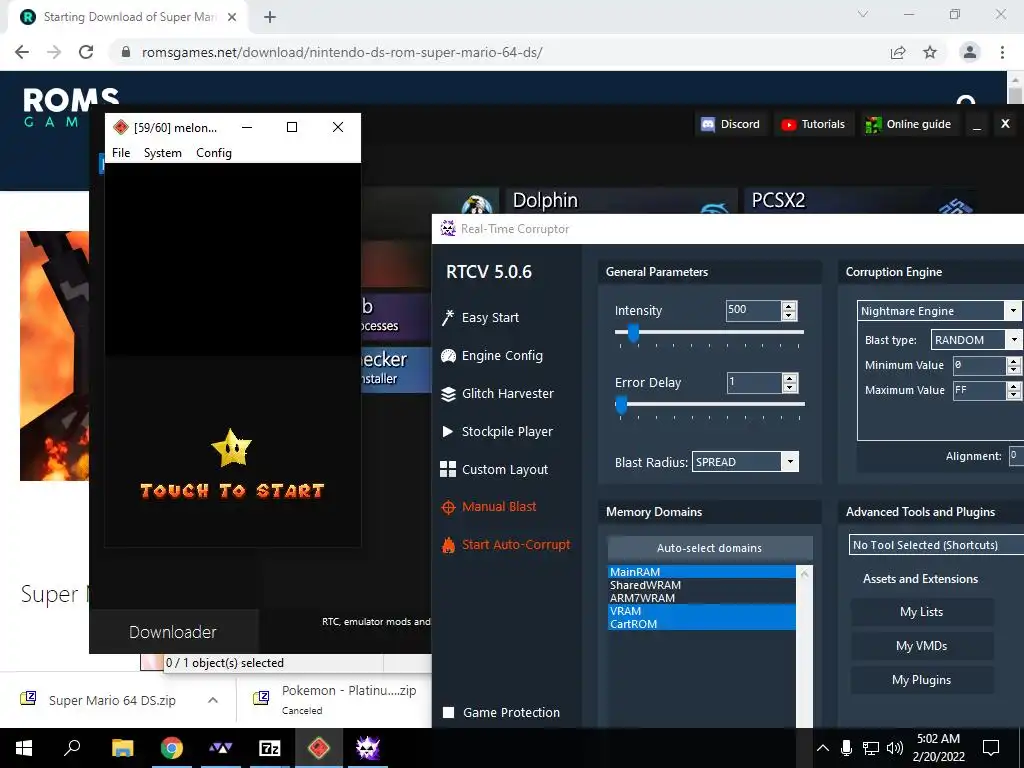Bookmark this page with star icon
1024x768 pixels.
click(x=930, y=52)
